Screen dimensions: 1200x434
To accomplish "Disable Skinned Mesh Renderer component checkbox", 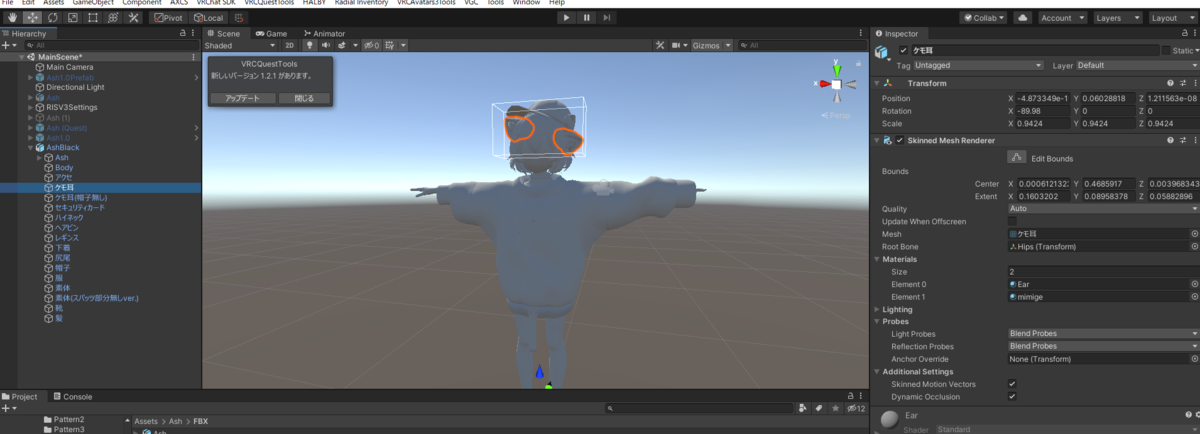I will coord(900,140).
